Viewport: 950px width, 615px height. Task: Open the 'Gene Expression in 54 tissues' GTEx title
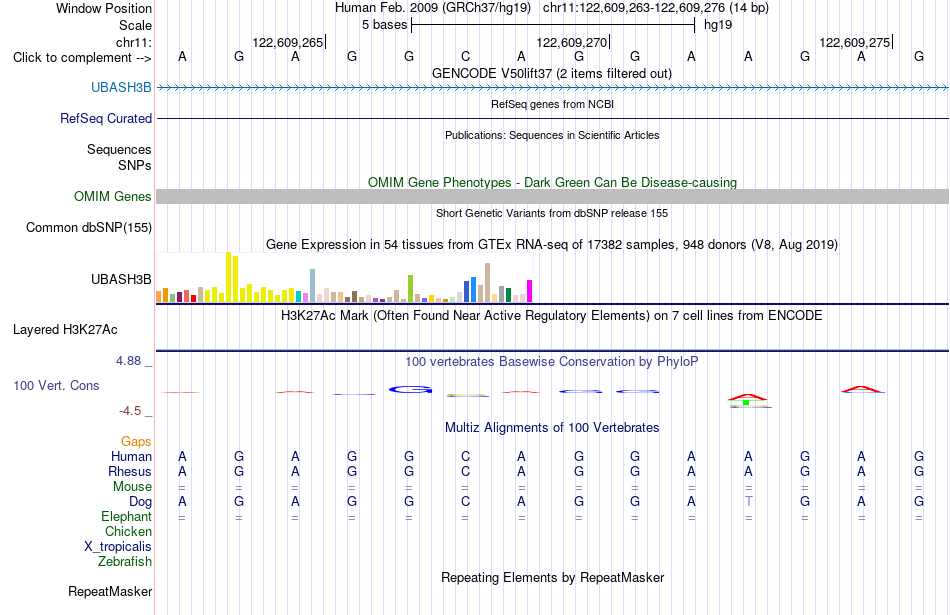(x=552, y=245)
